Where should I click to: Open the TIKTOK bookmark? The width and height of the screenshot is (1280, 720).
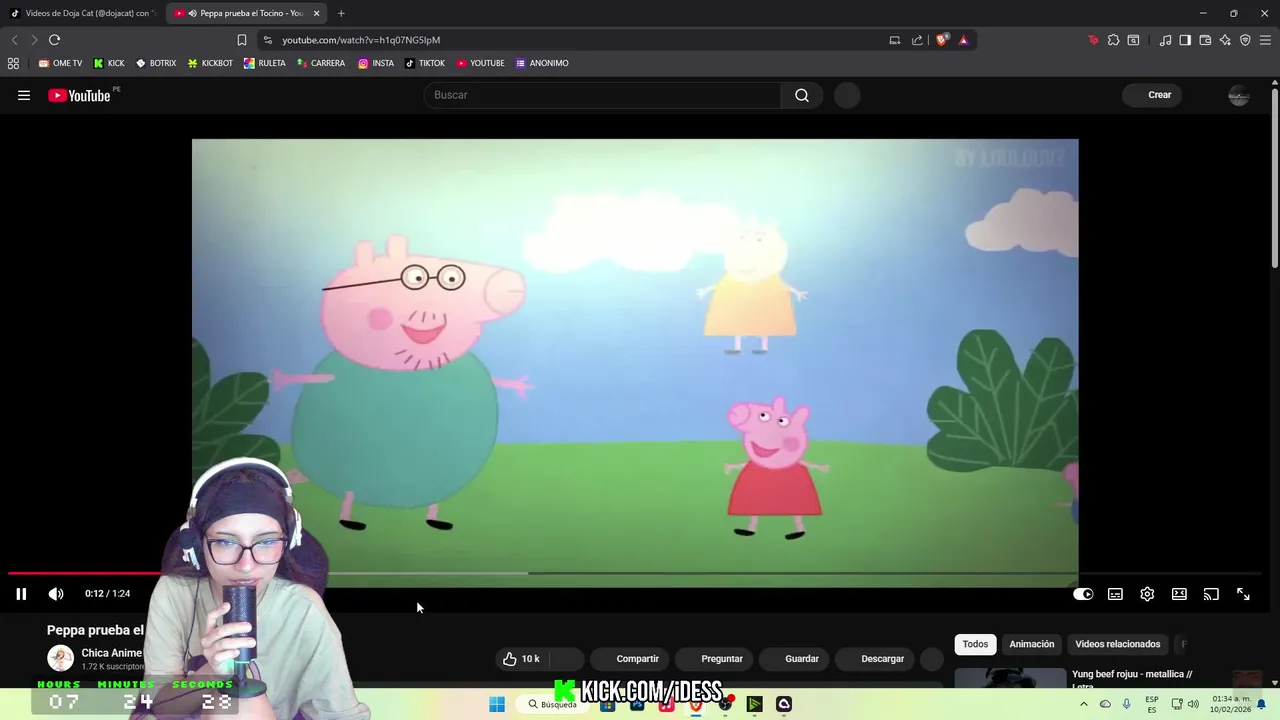425,63
